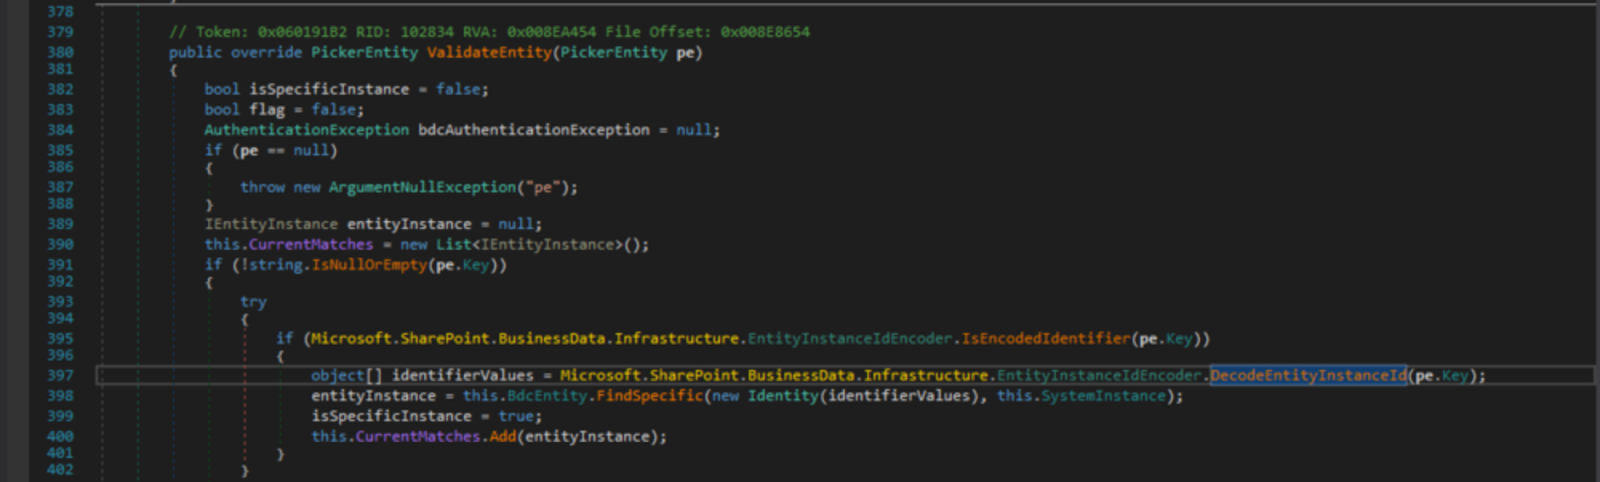This screenshot has height=482, width=1600.
Task: Click line number 397 in the gutter
Action: point(60,376)
